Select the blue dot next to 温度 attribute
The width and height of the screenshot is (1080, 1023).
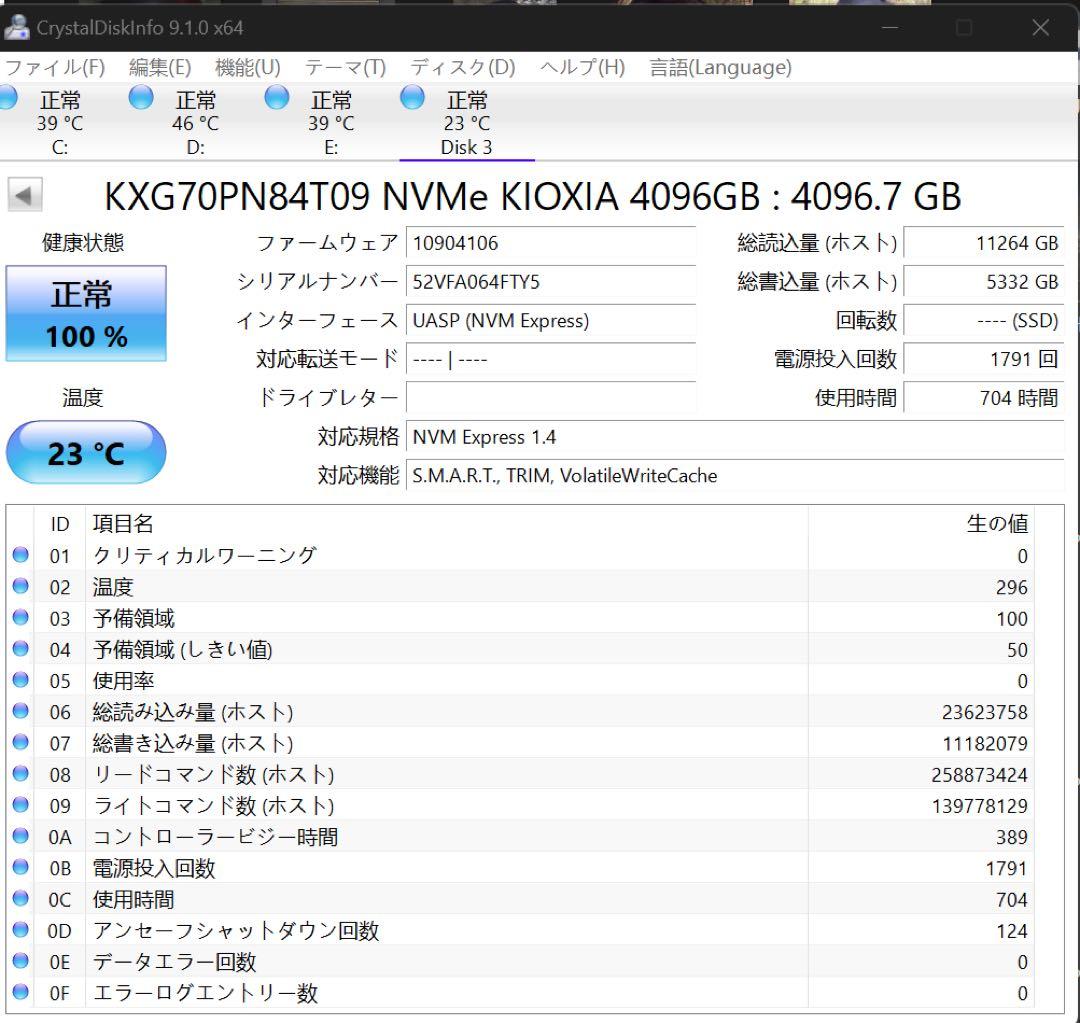[21, 587]
